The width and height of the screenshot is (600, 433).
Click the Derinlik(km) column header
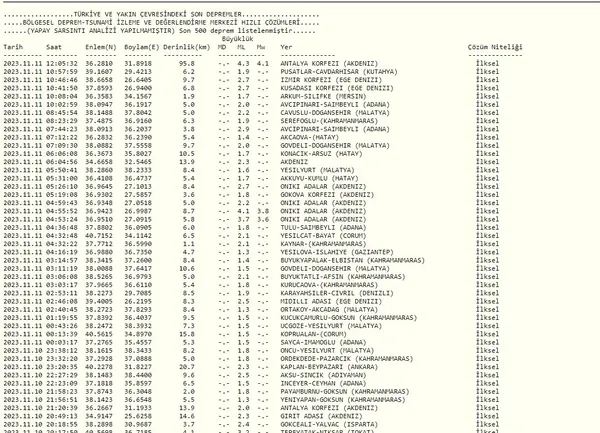tap(187, 47)
